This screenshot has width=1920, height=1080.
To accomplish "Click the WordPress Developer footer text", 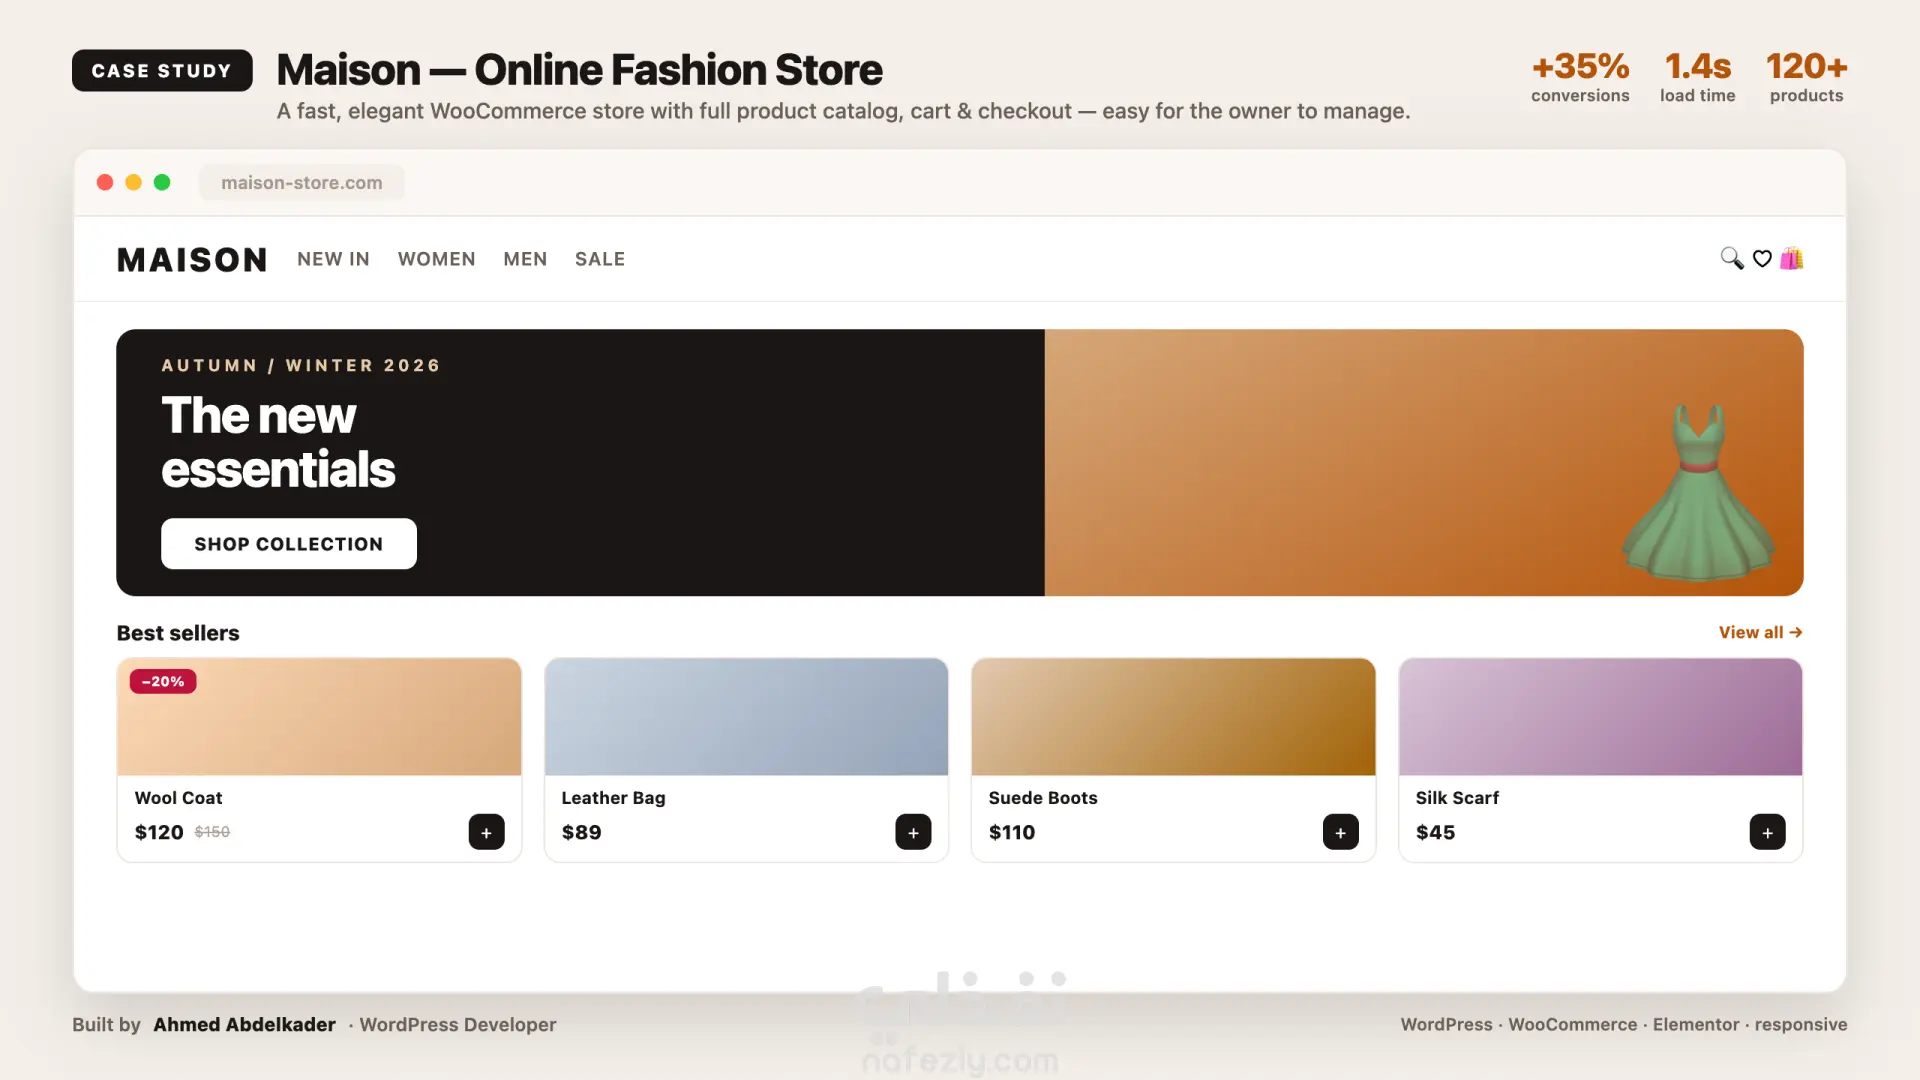I will pos(458,1025).
